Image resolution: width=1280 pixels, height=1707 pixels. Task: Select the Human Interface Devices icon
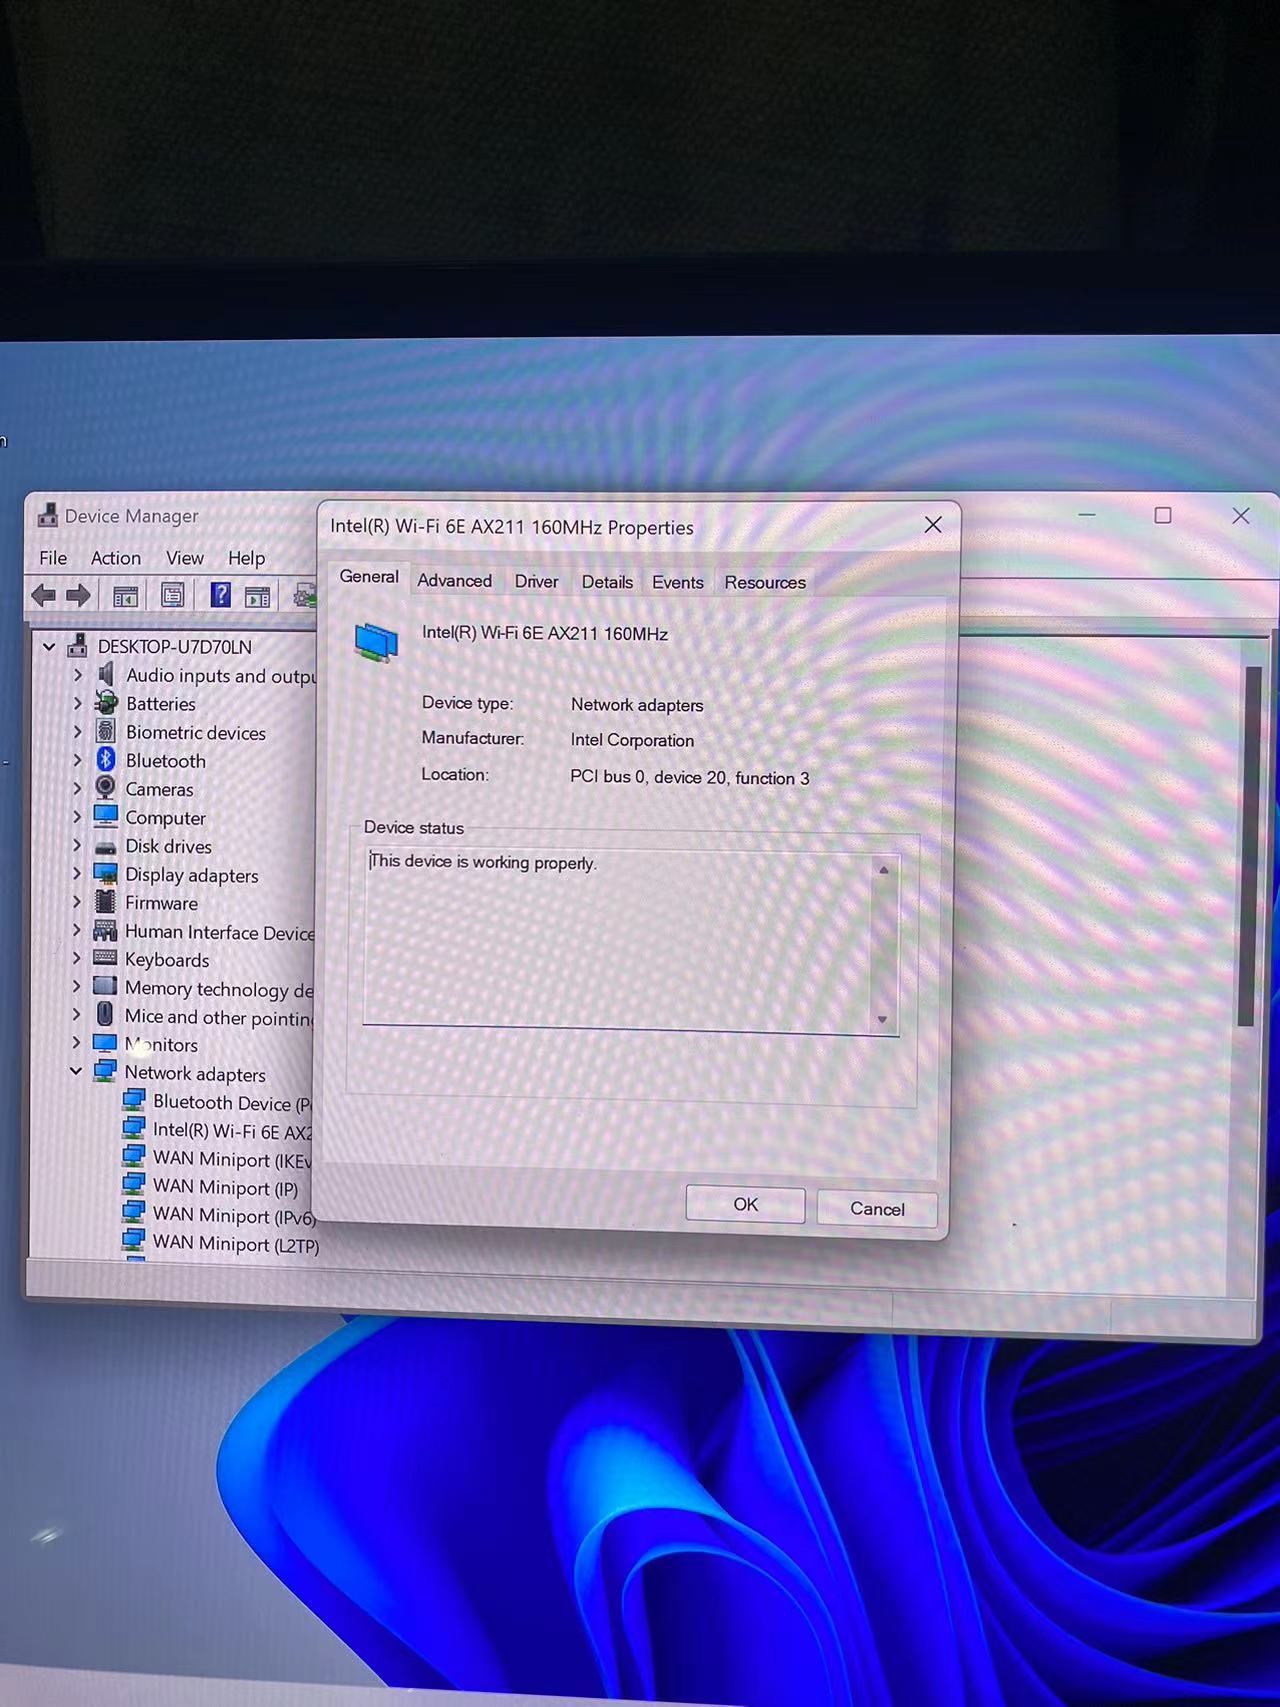tap(105, 930)
